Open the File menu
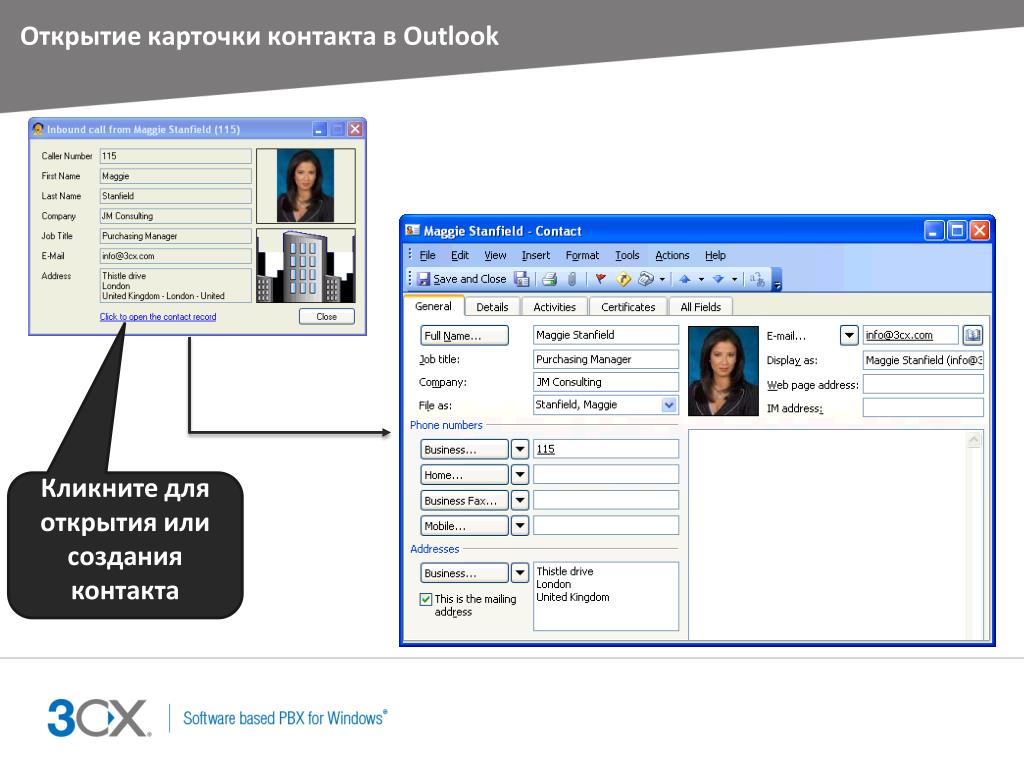Viewport: 1024px width, 768px height. [428, 255]
